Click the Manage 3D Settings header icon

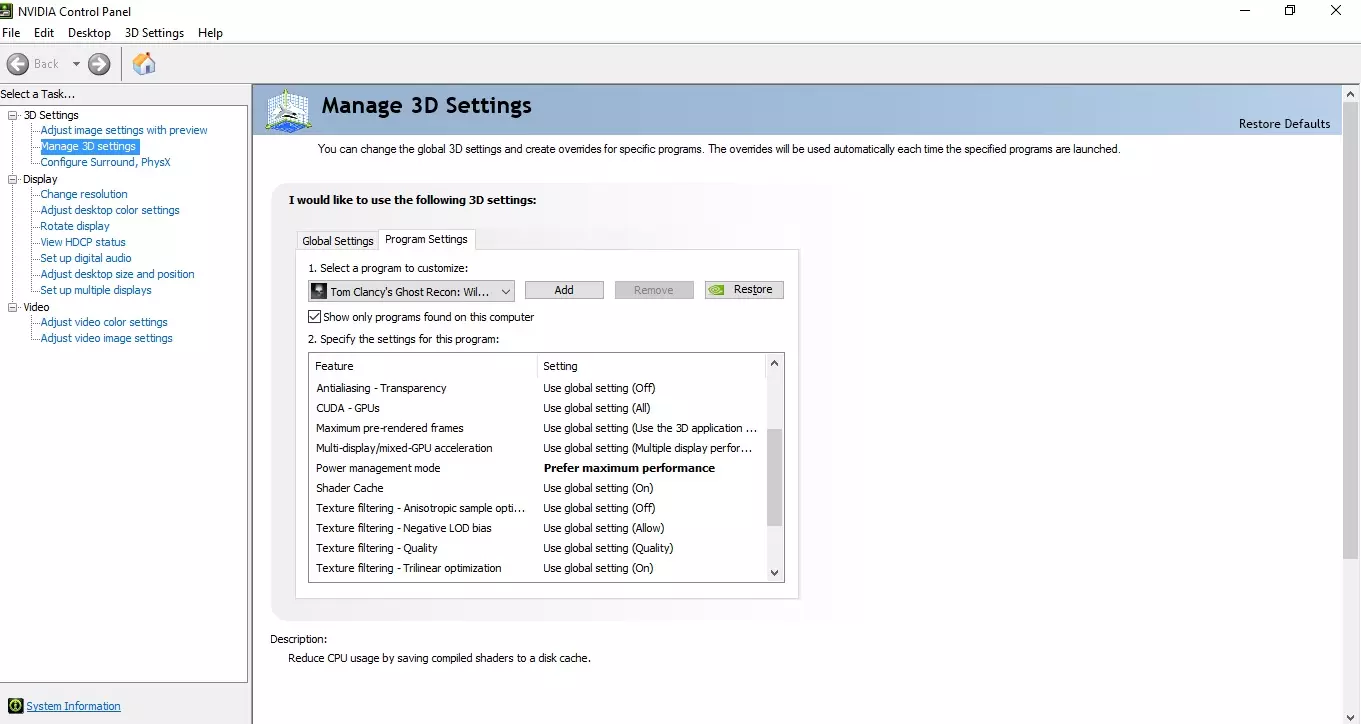[289, 109]
